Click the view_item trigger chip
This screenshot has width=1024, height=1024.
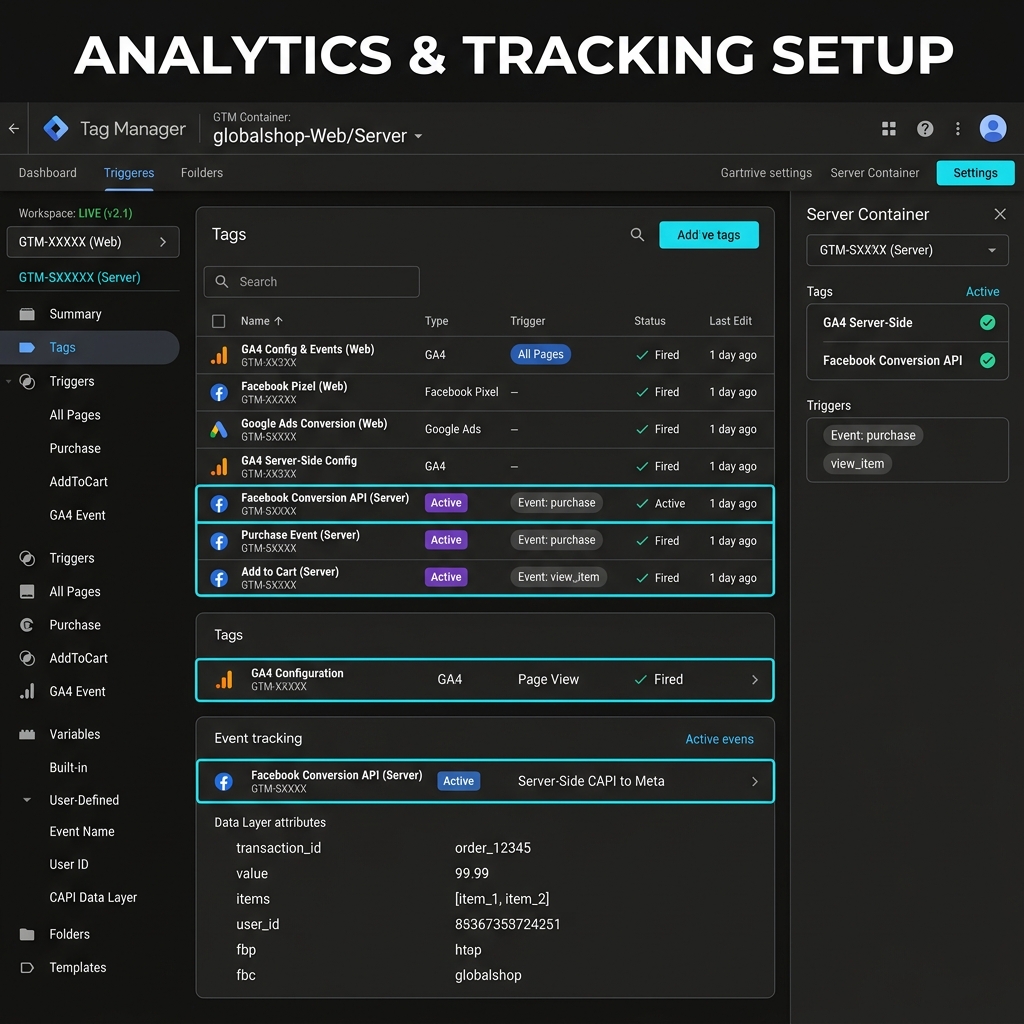(x=857, y=464)
